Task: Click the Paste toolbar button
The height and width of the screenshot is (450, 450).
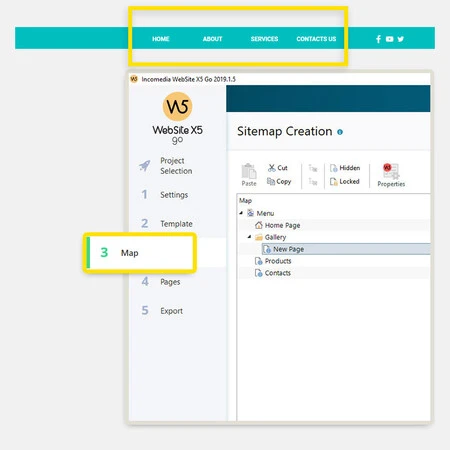Action: point(249,175)
